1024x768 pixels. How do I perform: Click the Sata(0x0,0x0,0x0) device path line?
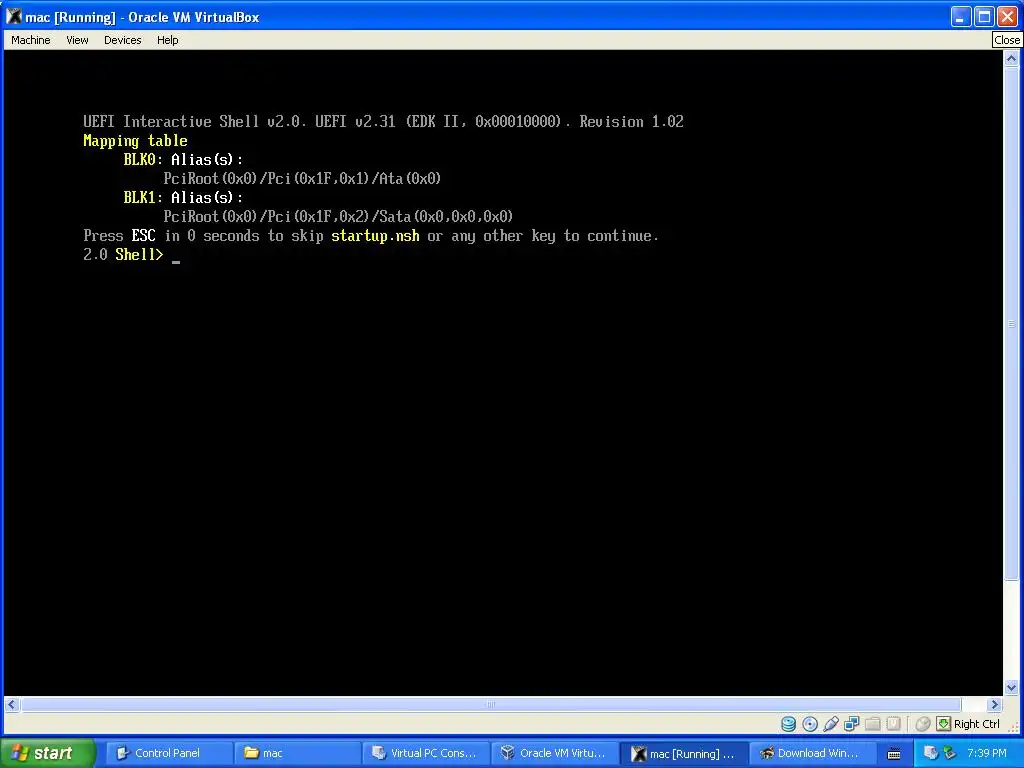338,217
